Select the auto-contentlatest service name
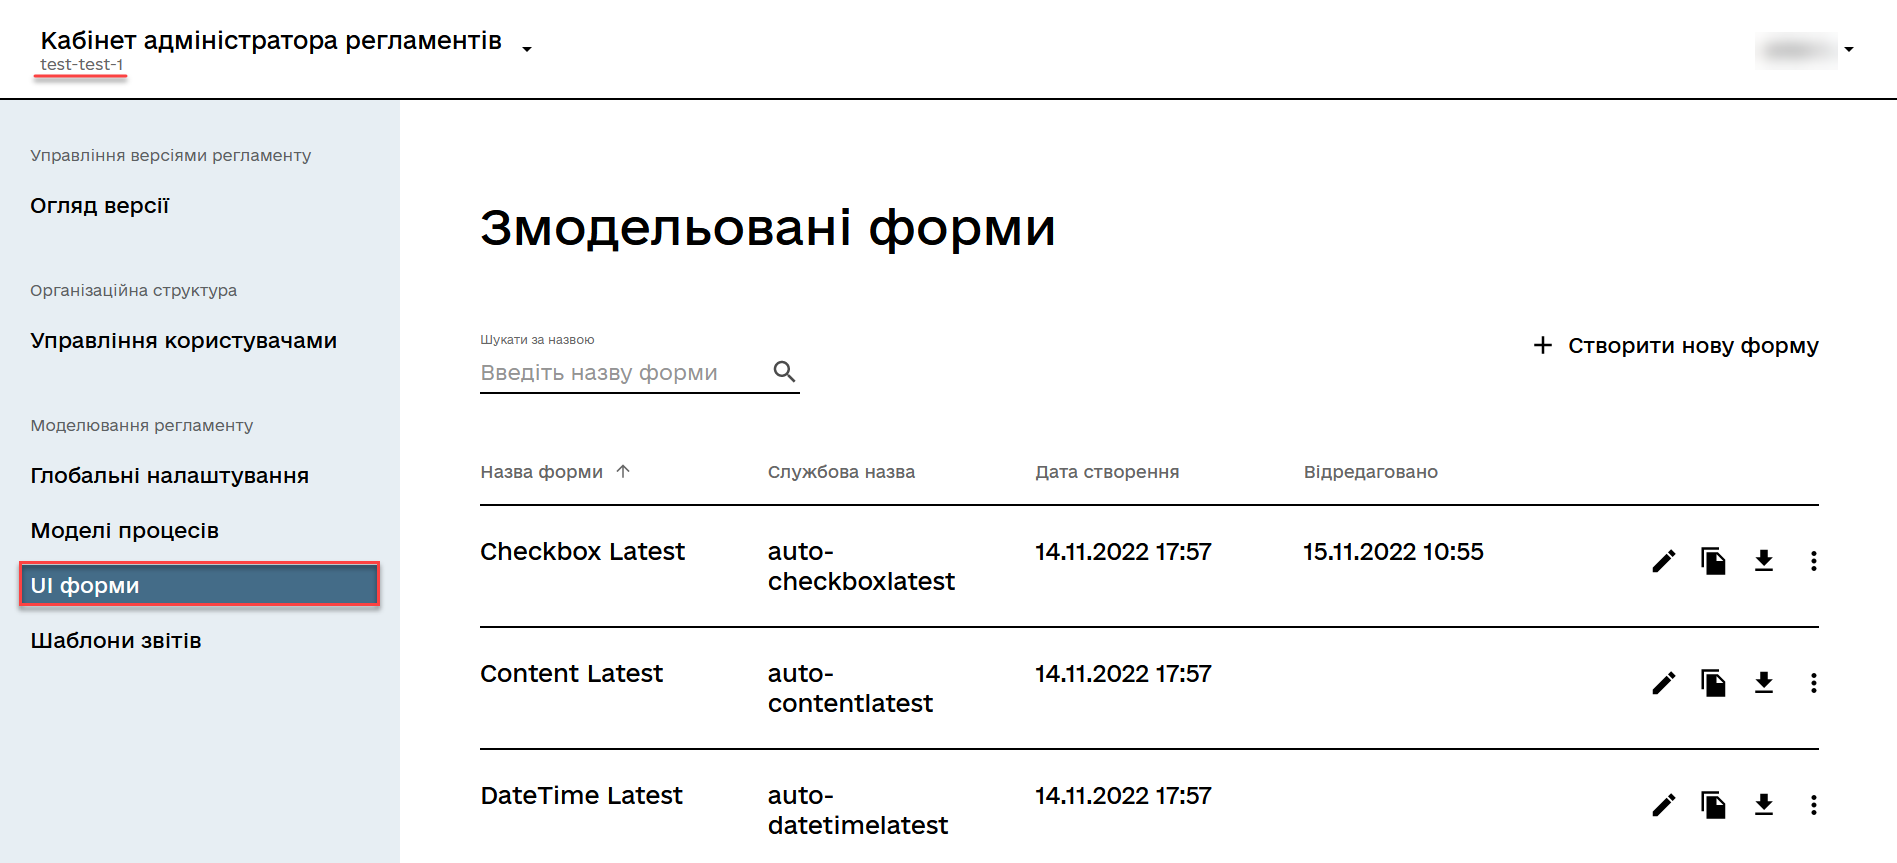The height and width of the screenshot is (863, 1897). coord(850,689)
